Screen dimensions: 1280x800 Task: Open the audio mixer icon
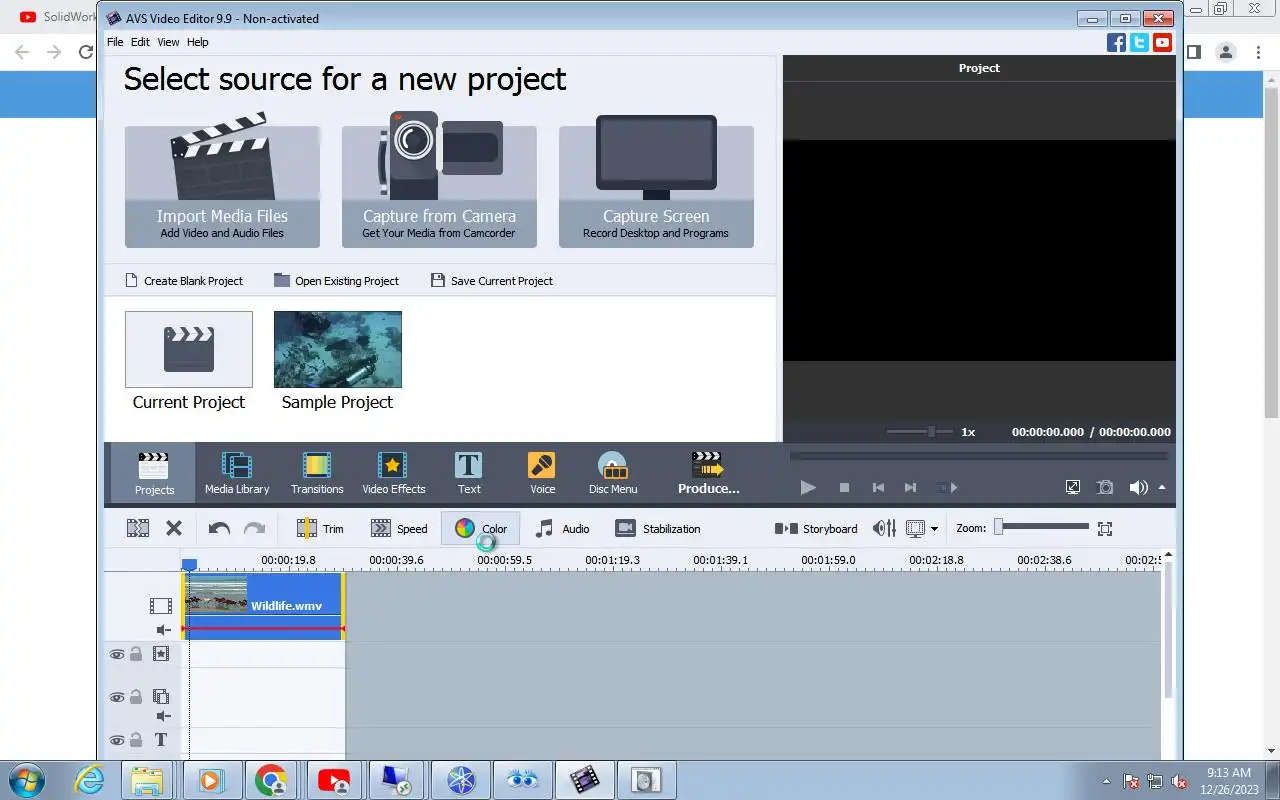pos(884,528)
